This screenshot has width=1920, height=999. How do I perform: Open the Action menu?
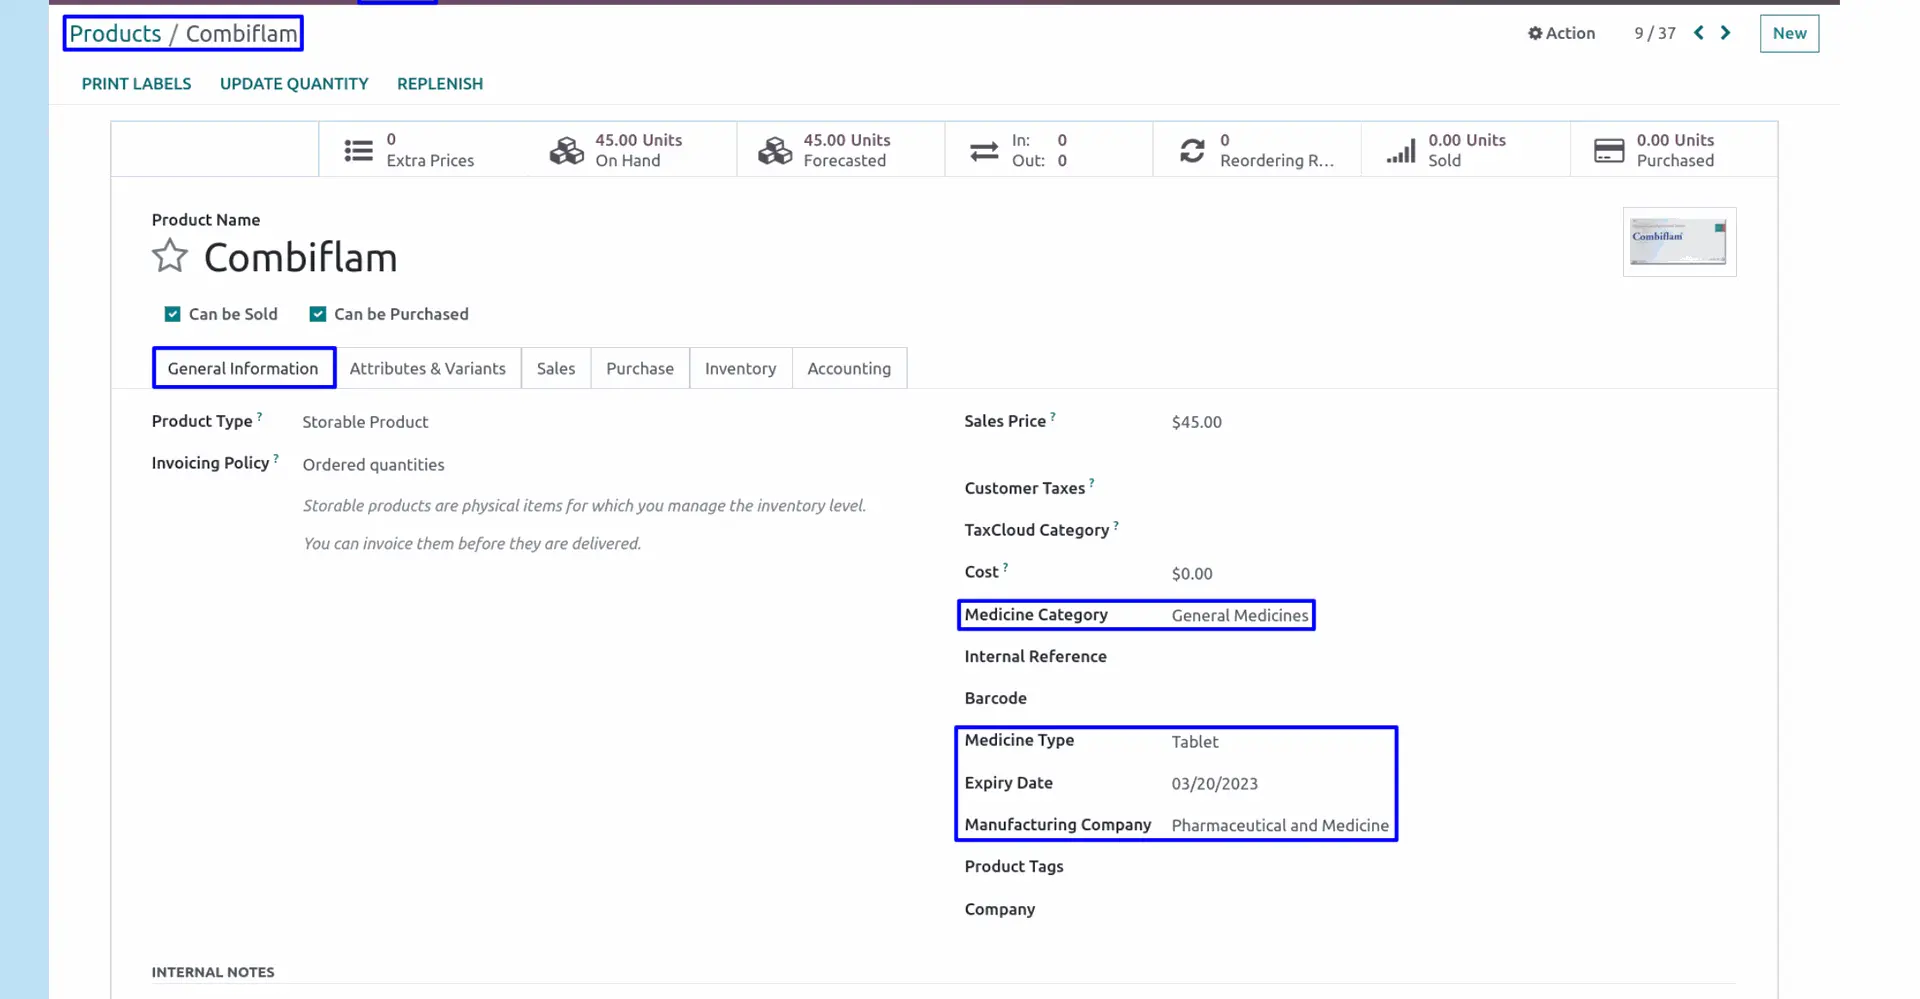pyautogui.click(x=1562, y=33)
